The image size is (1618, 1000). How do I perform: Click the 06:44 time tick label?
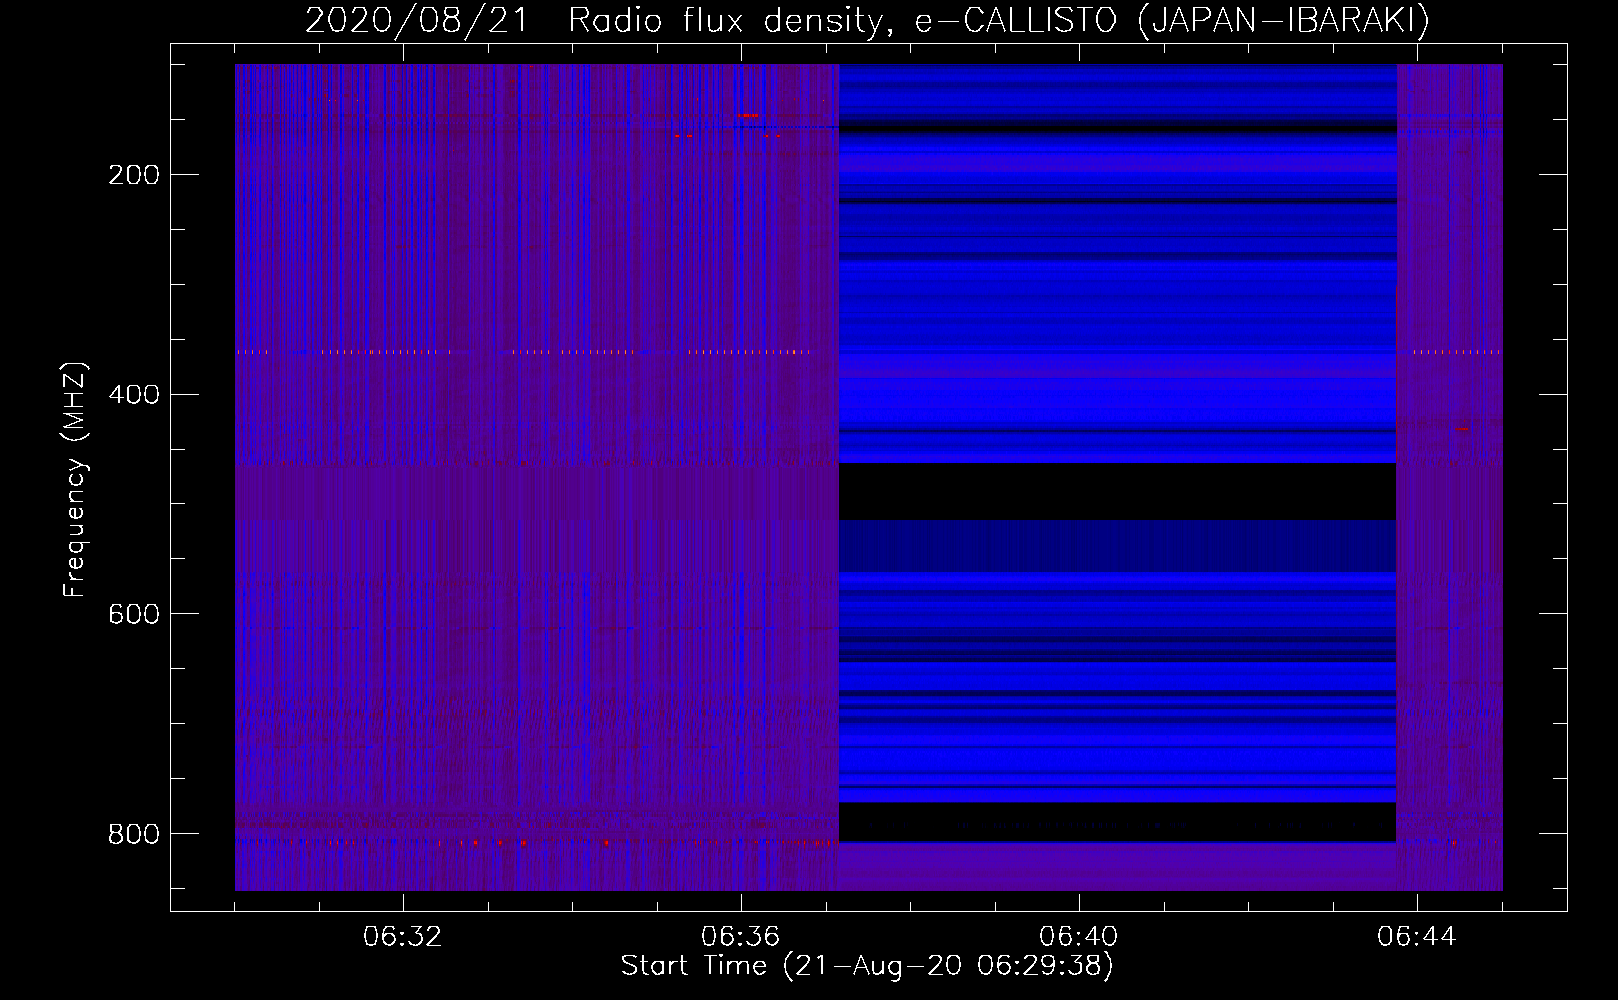(1417, 937)
